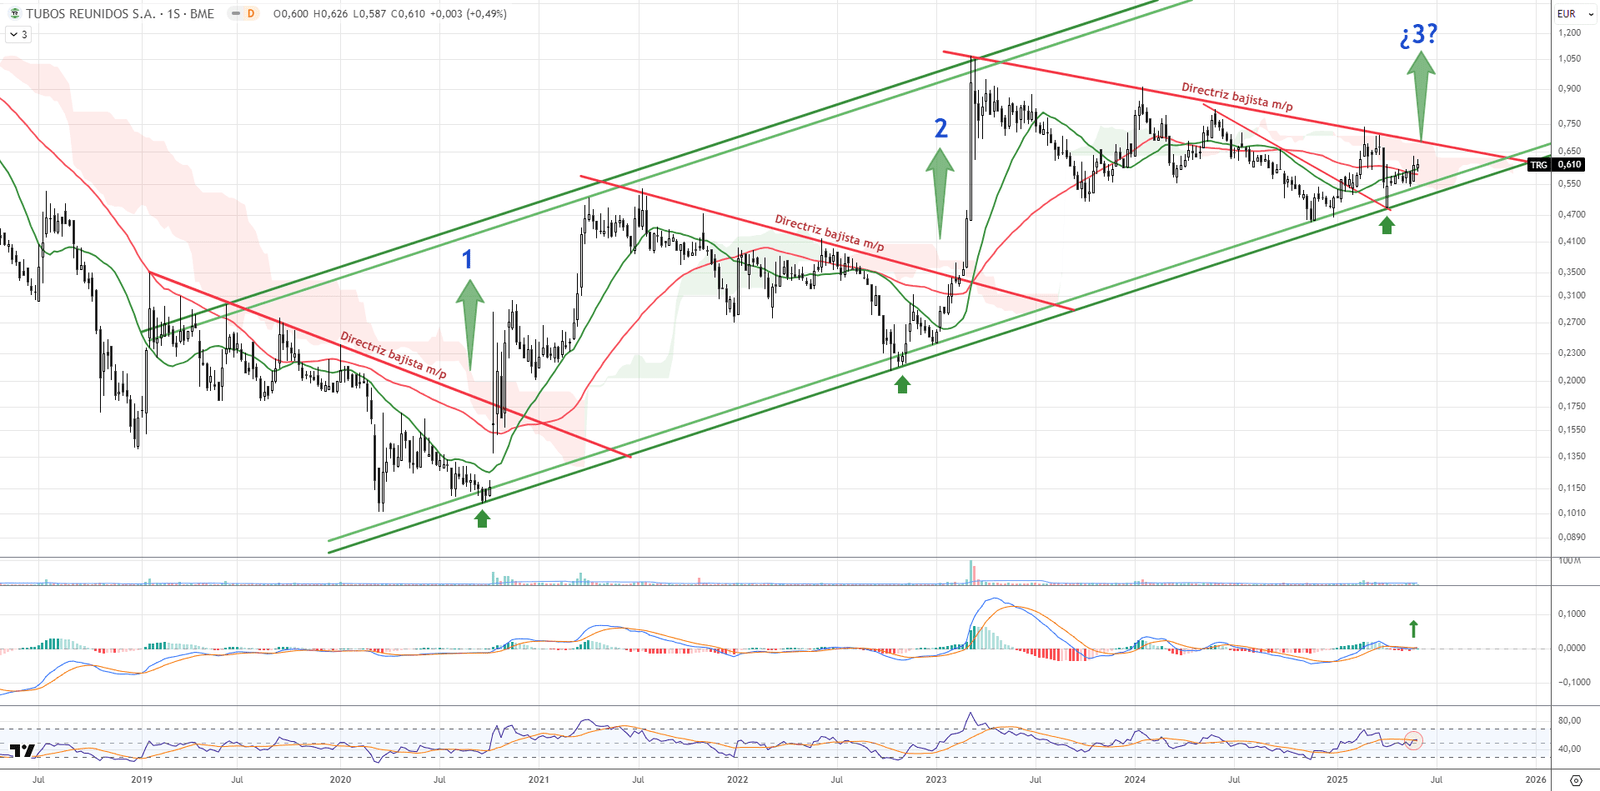Click the 2026 label on the time axis

(x=1535, y=780)
